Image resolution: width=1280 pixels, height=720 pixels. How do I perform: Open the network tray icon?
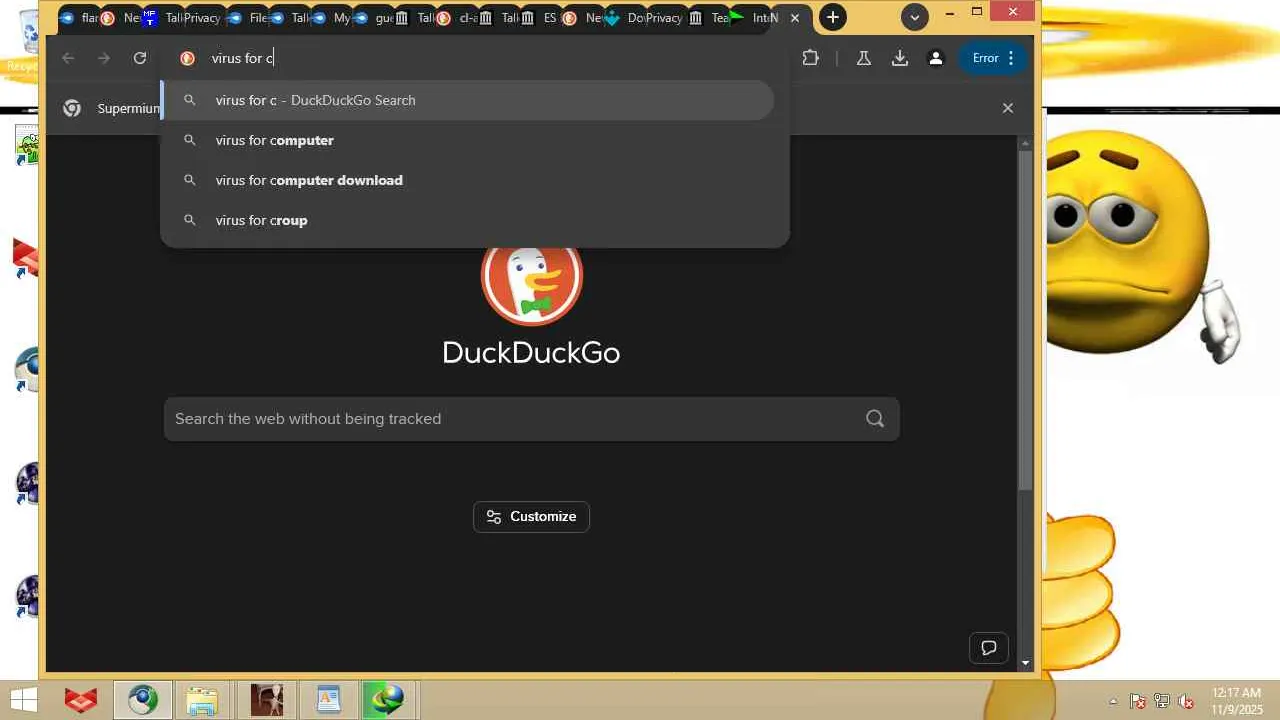tap(1162, 701)
